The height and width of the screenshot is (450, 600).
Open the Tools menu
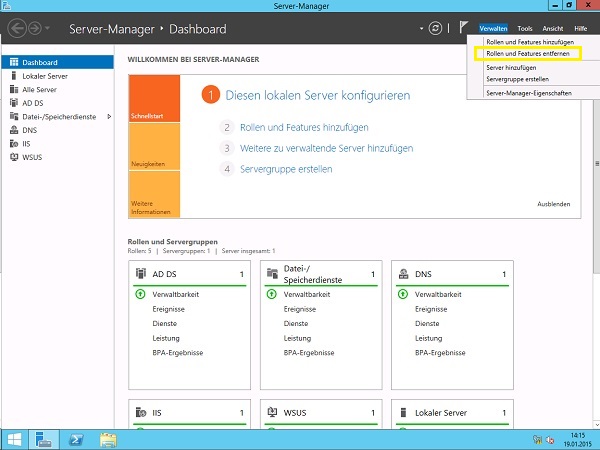[x=525, y=28]
